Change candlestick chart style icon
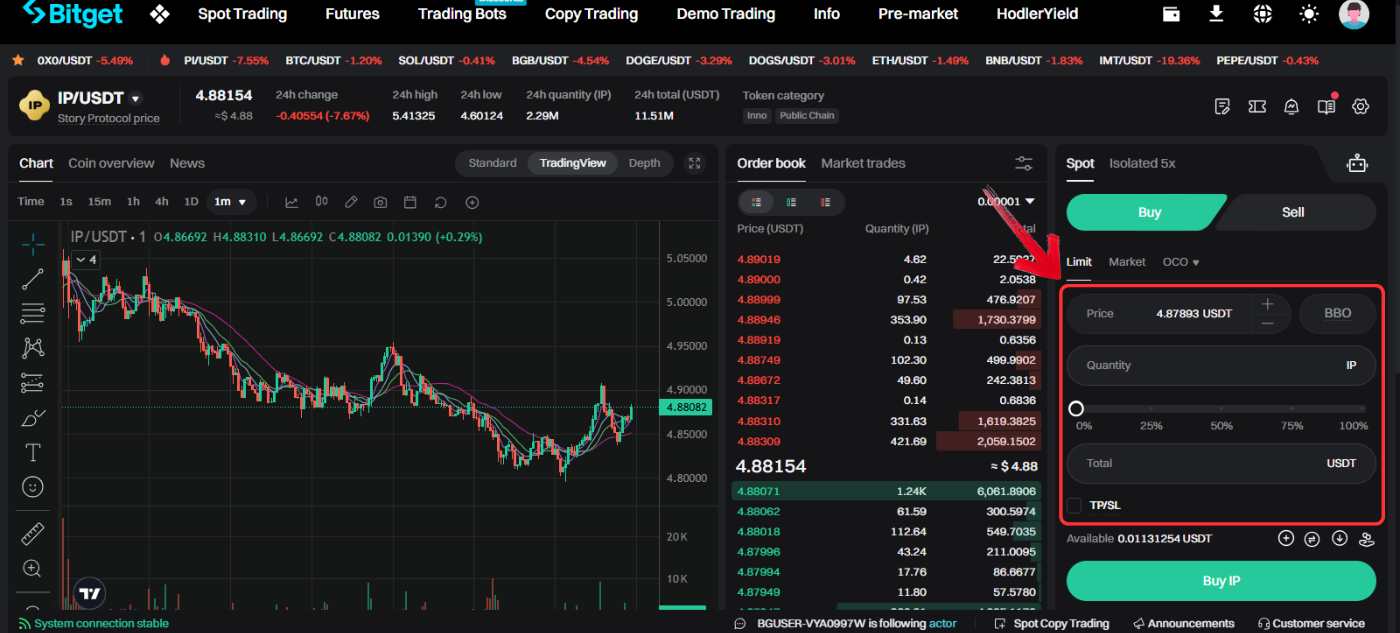Viewport: 1400px width, 633px height. 321,202
